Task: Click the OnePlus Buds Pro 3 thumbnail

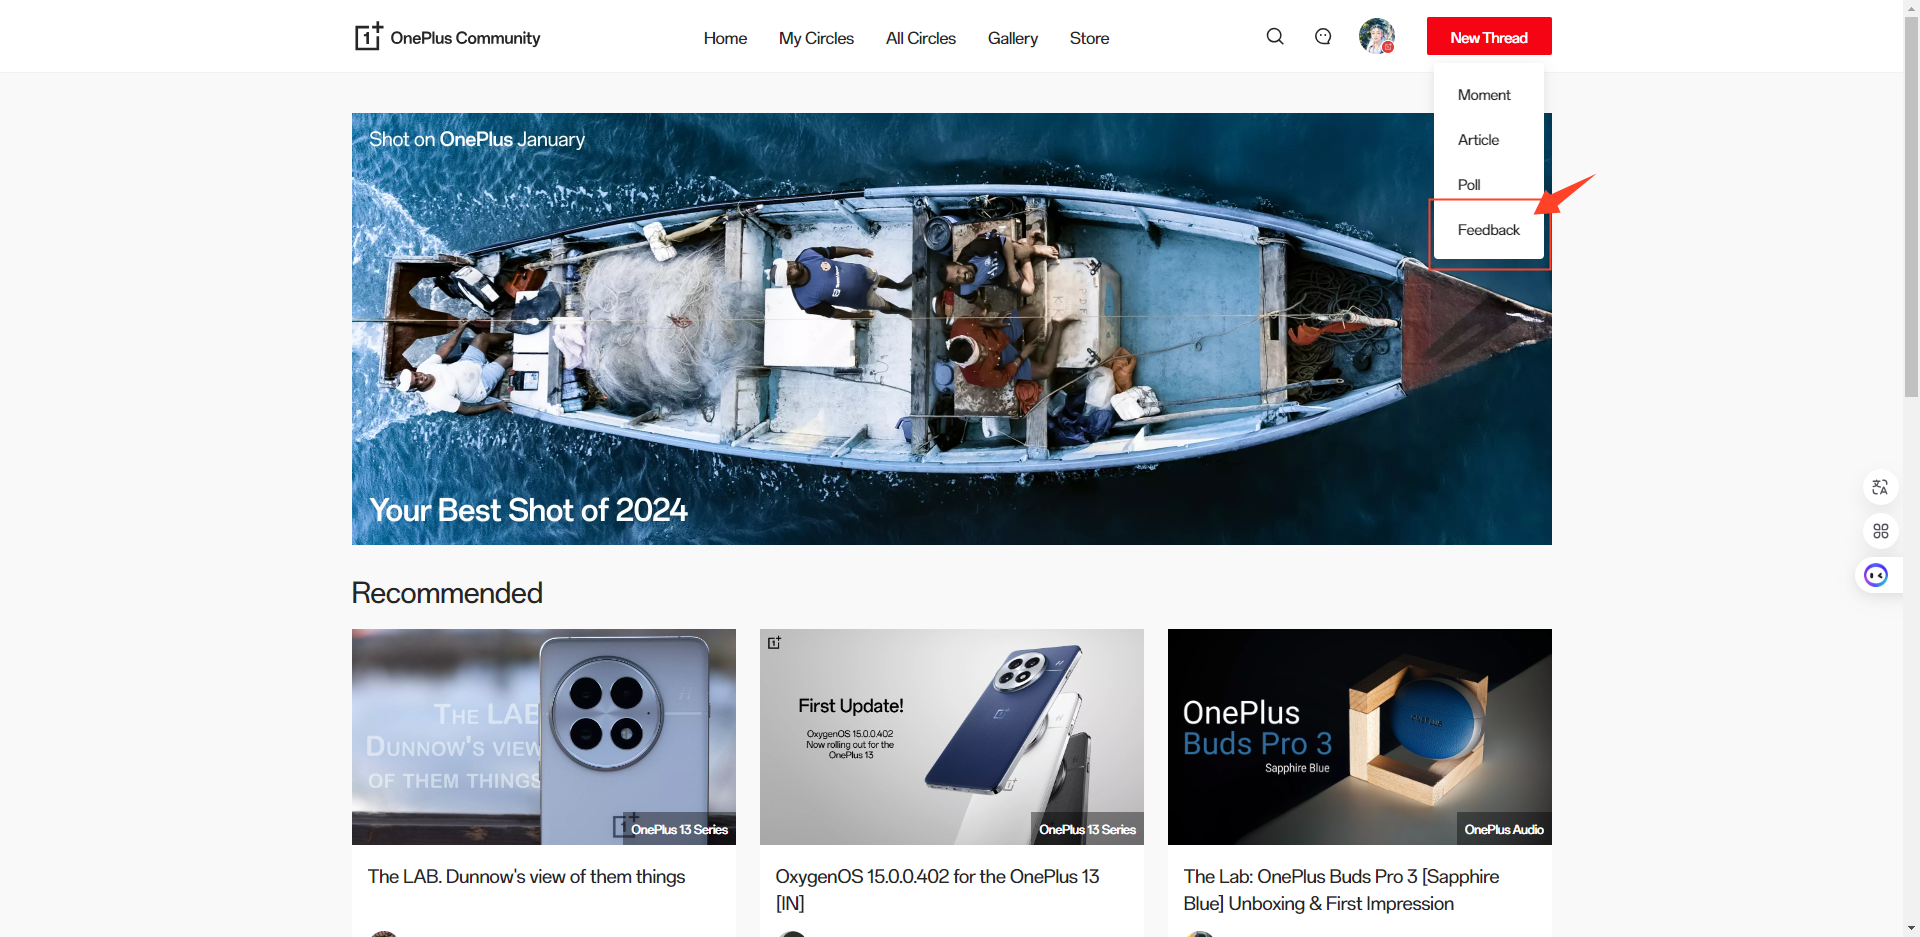Action: [1359, 736]
